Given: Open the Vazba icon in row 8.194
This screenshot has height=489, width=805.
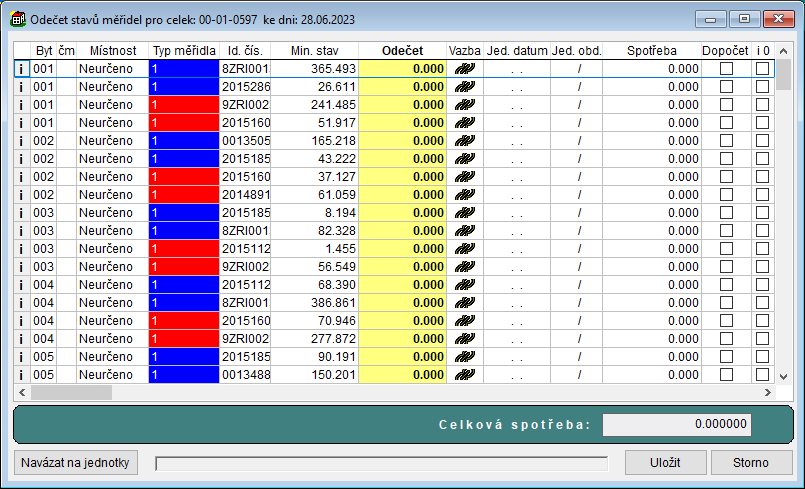Looking at the screenshot, I should [464, 213].
